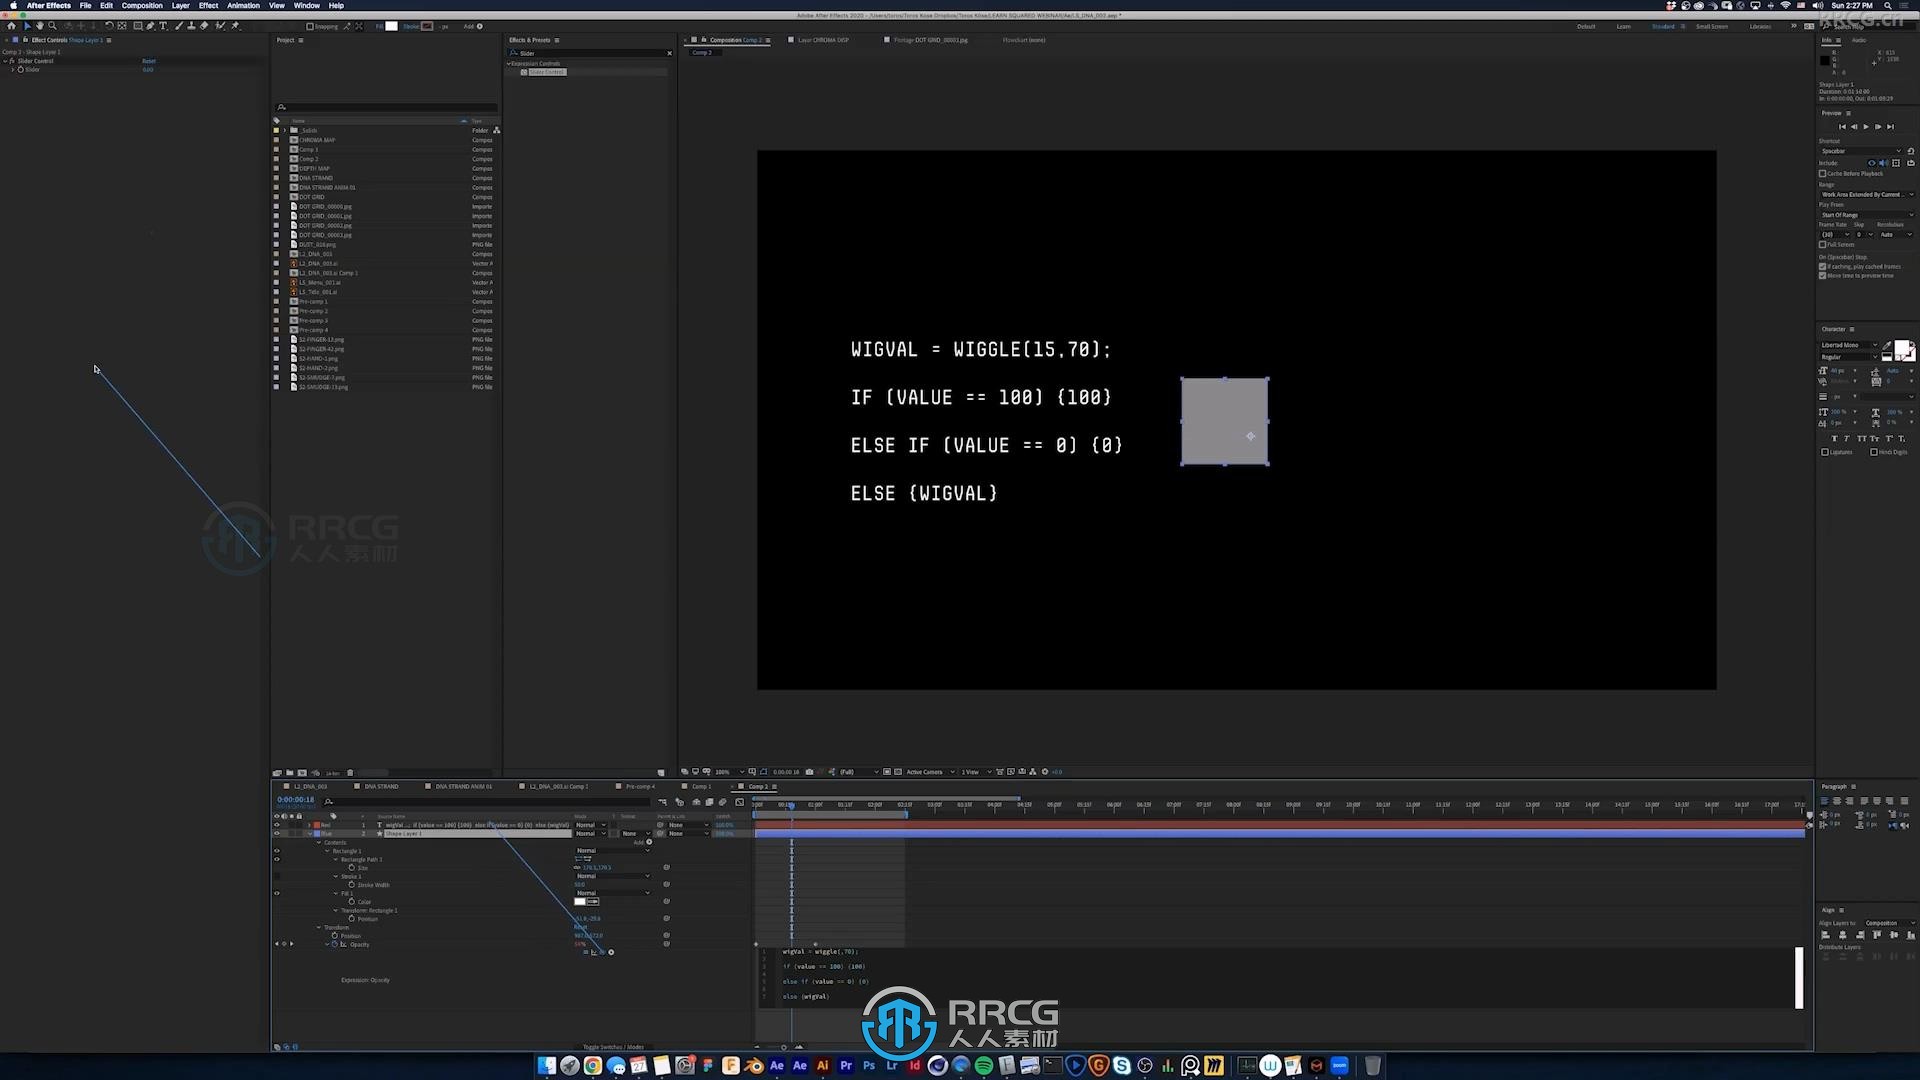The image size is (1920, 1080).
Task: Hide the Shape Layer 1 eye
Action: coord(277,833)
